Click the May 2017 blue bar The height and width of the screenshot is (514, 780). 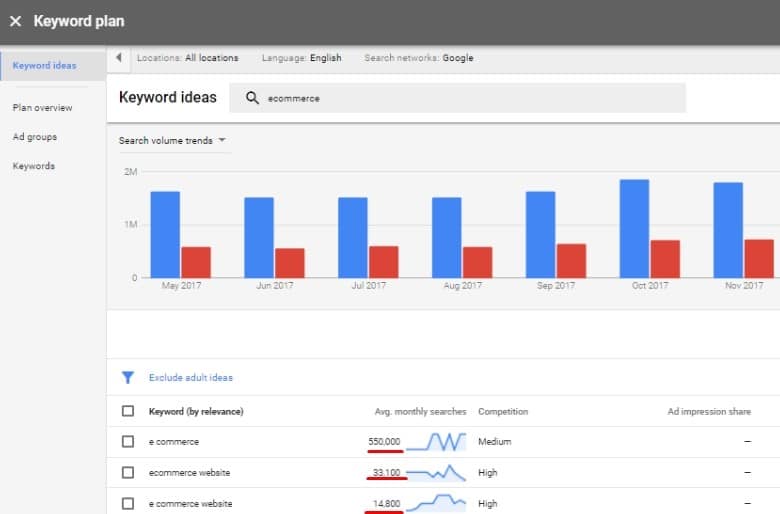click(x=165, y=234)
